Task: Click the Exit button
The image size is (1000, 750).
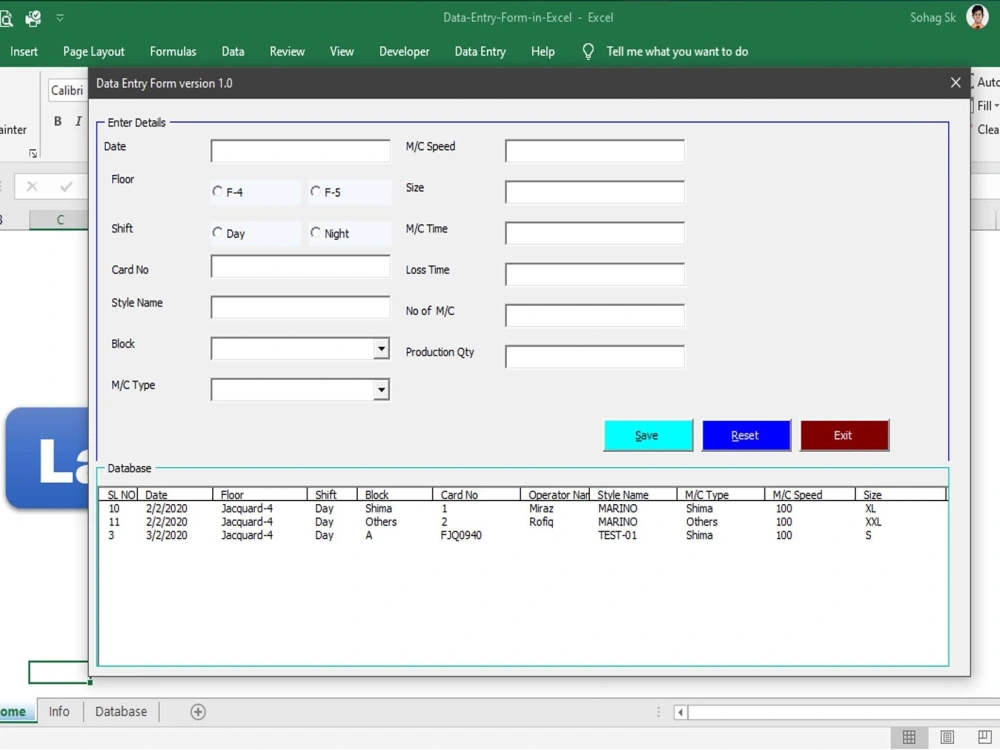Action: point(844,436)
